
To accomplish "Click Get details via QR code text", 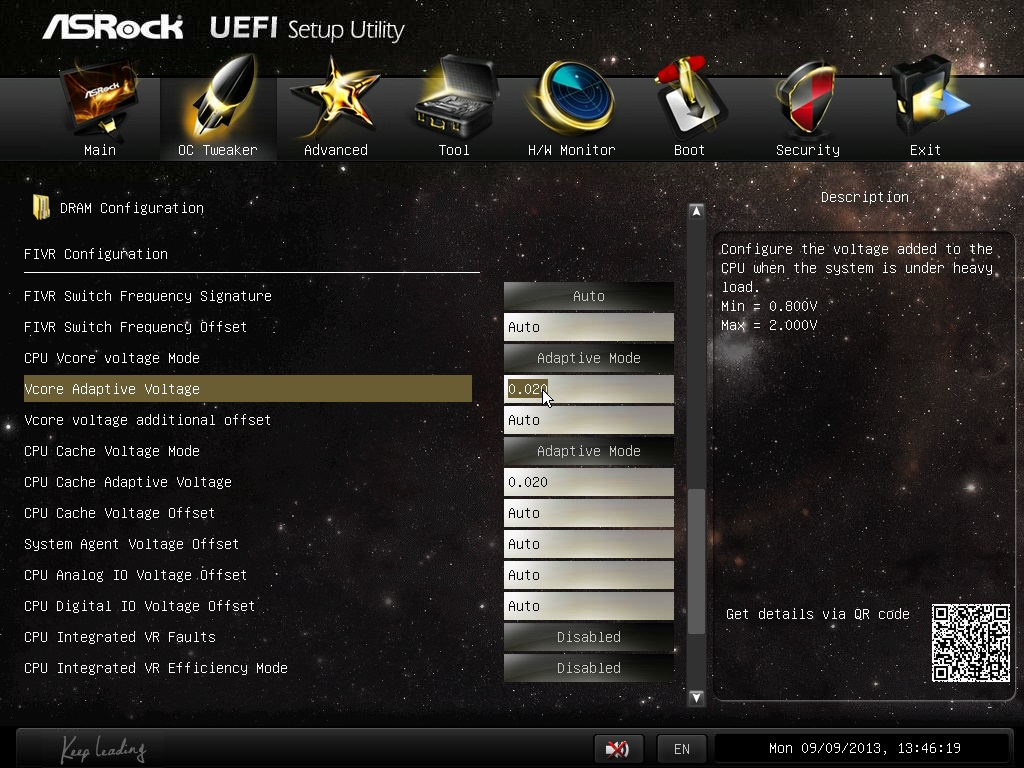I will click(818, 614).
